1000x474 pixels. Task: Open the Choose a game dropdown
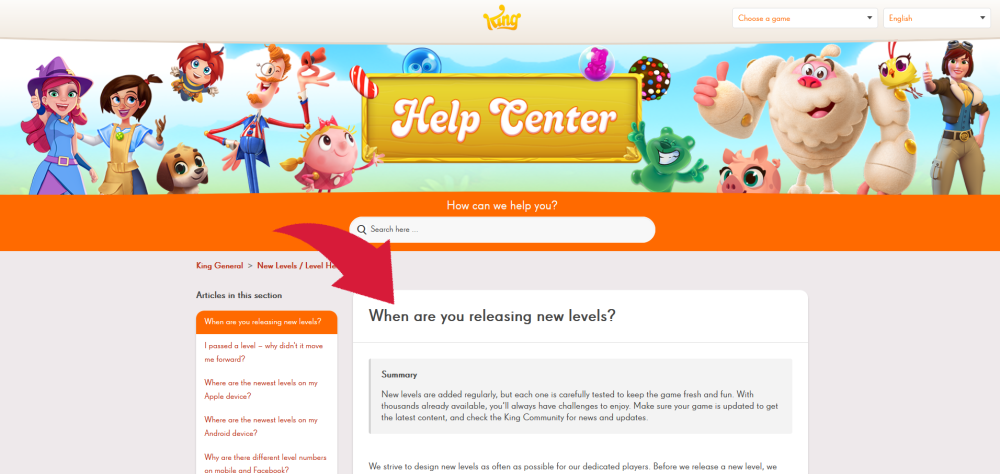pos(805,18)
